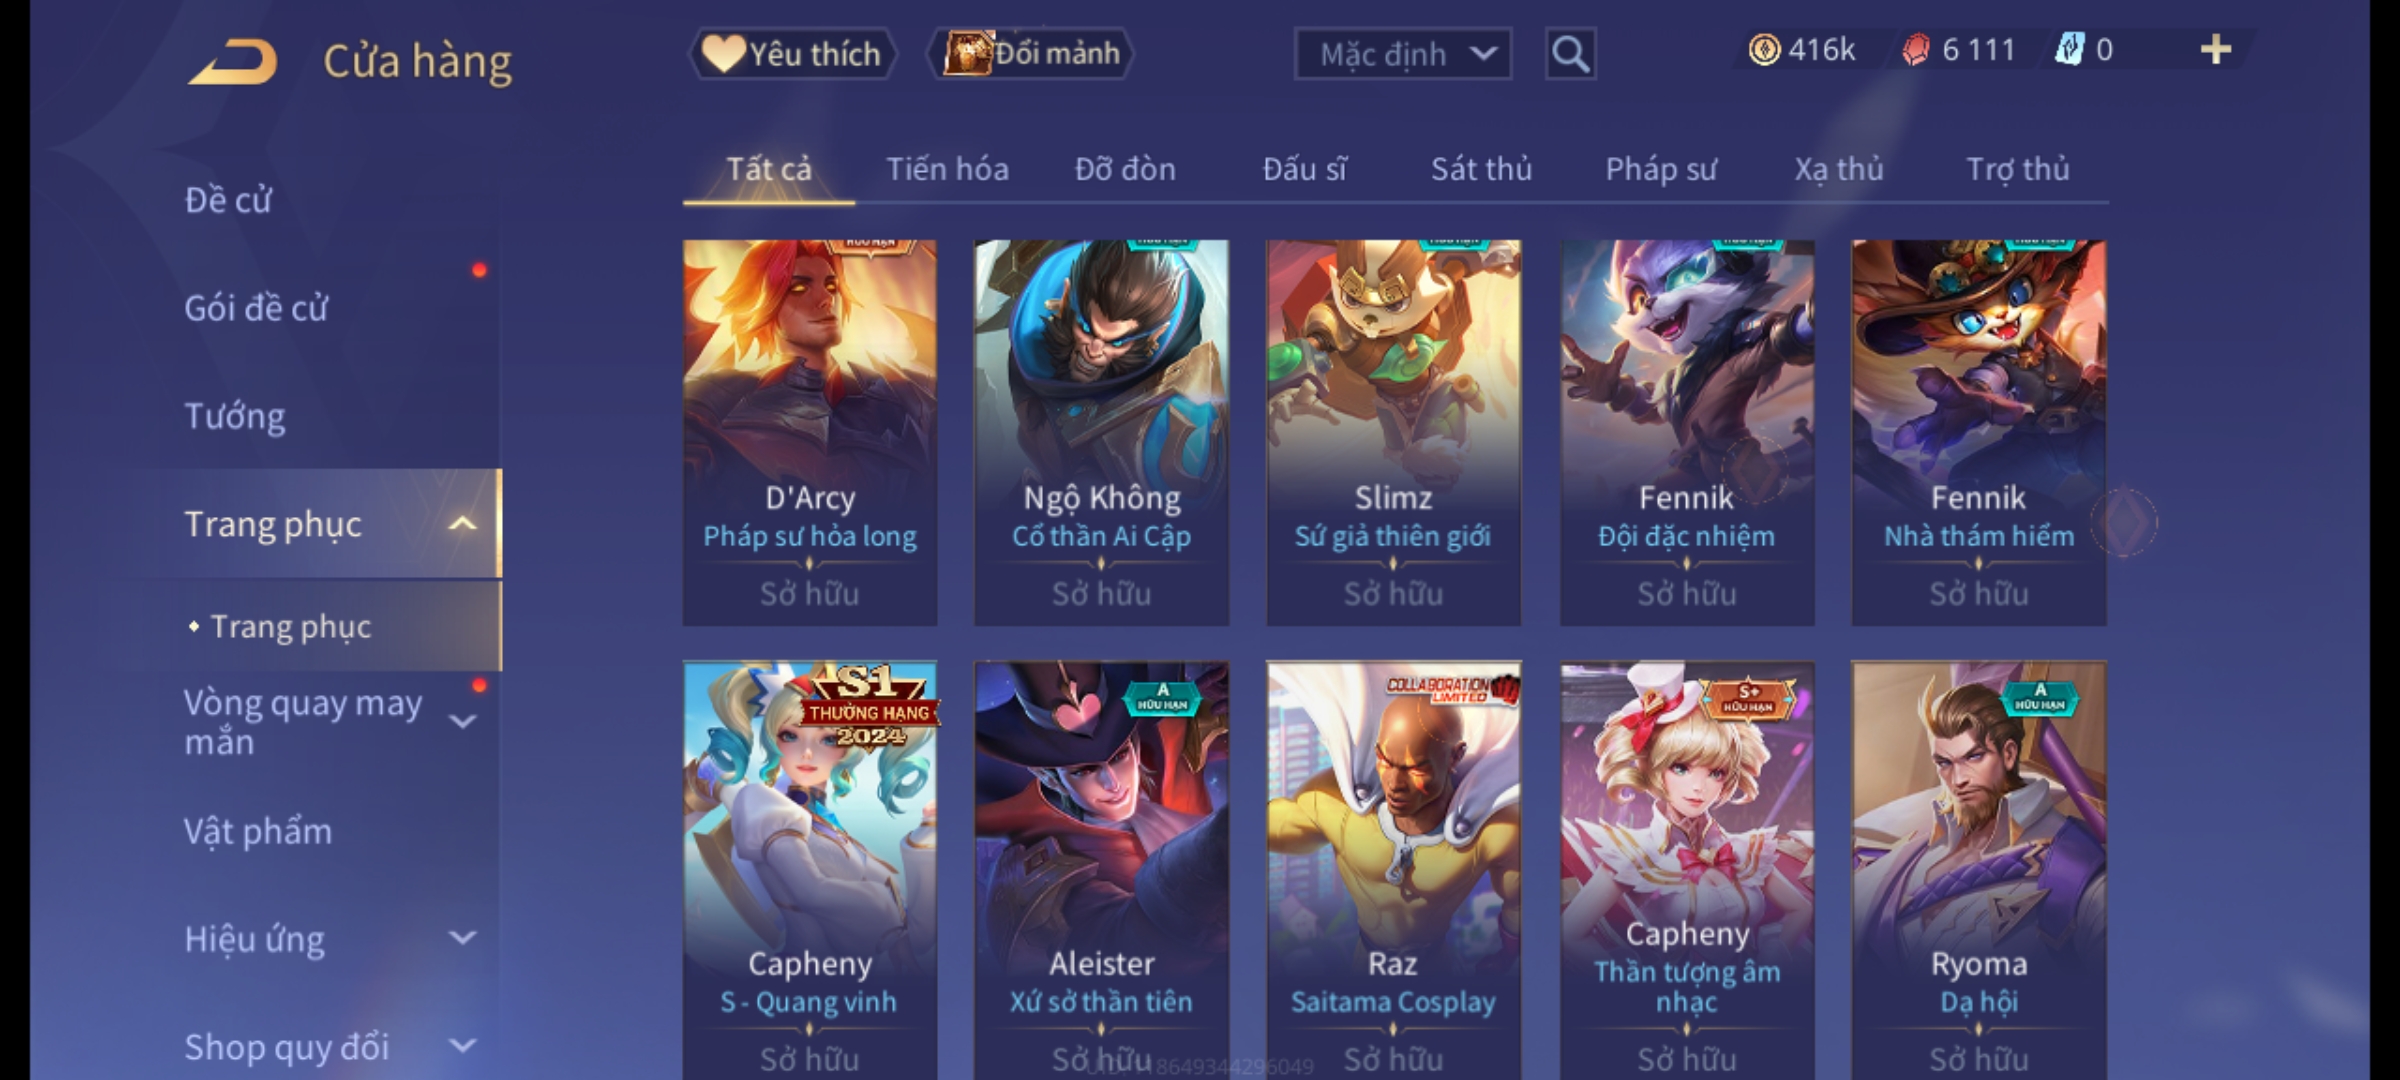Viewport: 2400px width, 1080px height.
Task: Switch to the Pháp sư tab
Action: tap(1661, 169)
